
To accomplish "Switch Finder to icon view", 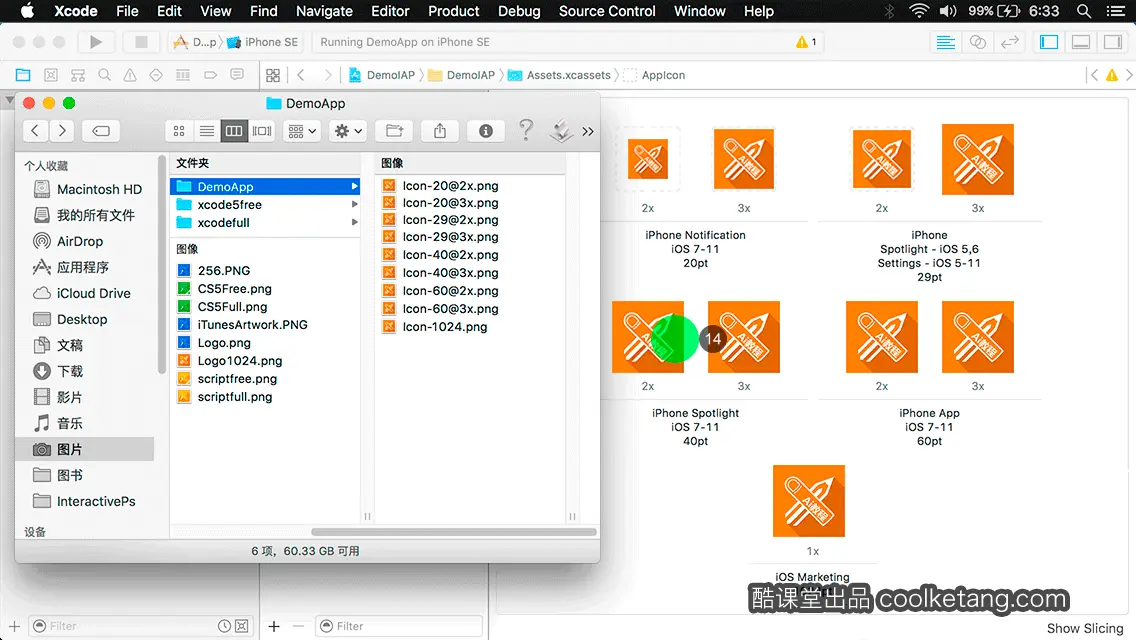I will coord(179,131).
